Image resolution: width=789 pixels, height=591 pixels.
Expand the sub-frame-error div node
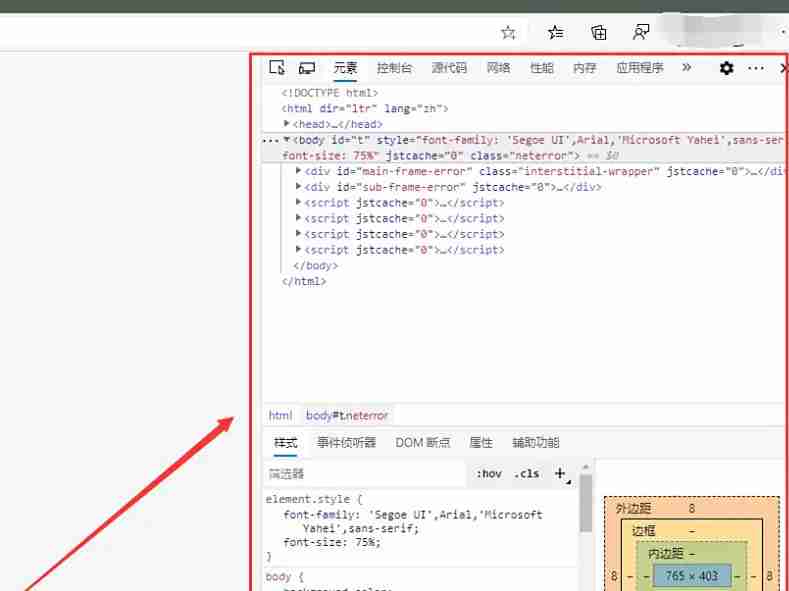tap(298, 186)
